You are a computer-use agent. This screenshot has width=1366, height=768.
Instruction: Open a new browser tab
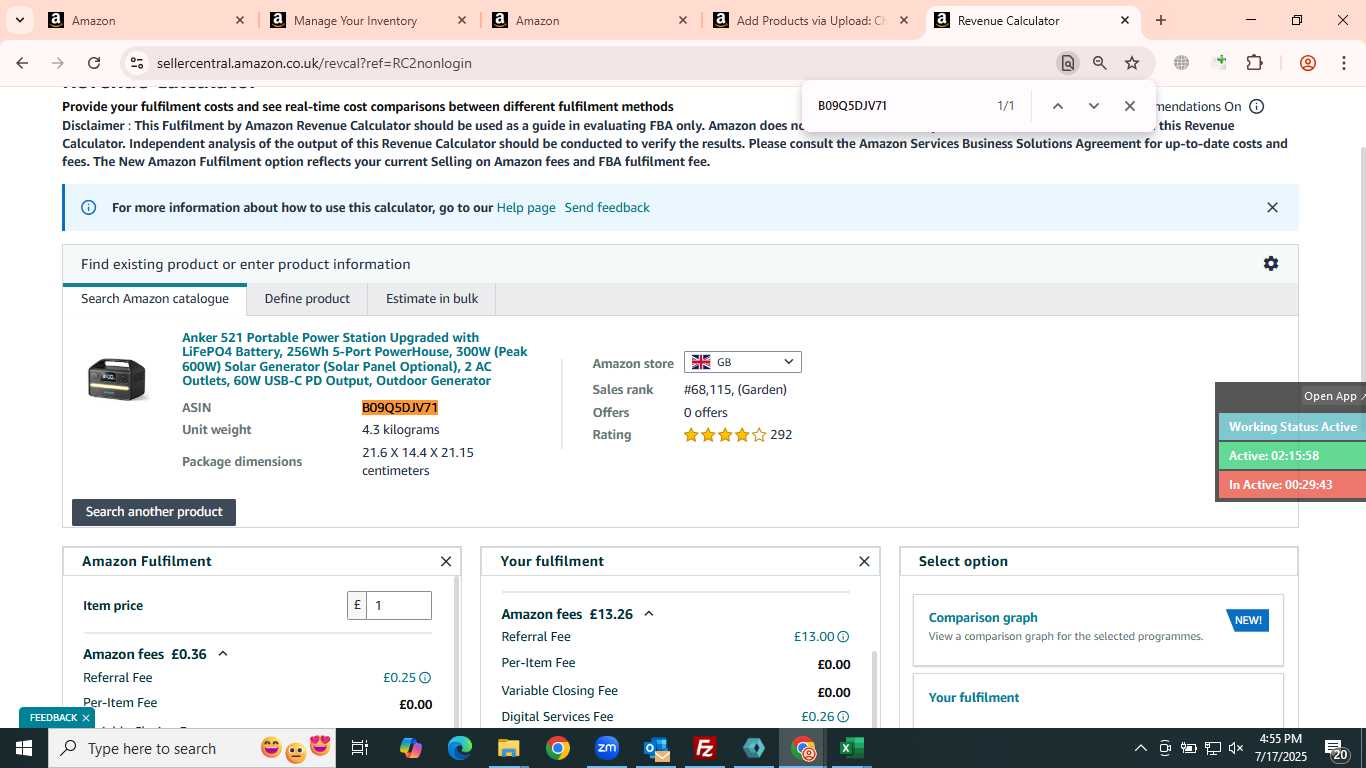(1161, 20)
